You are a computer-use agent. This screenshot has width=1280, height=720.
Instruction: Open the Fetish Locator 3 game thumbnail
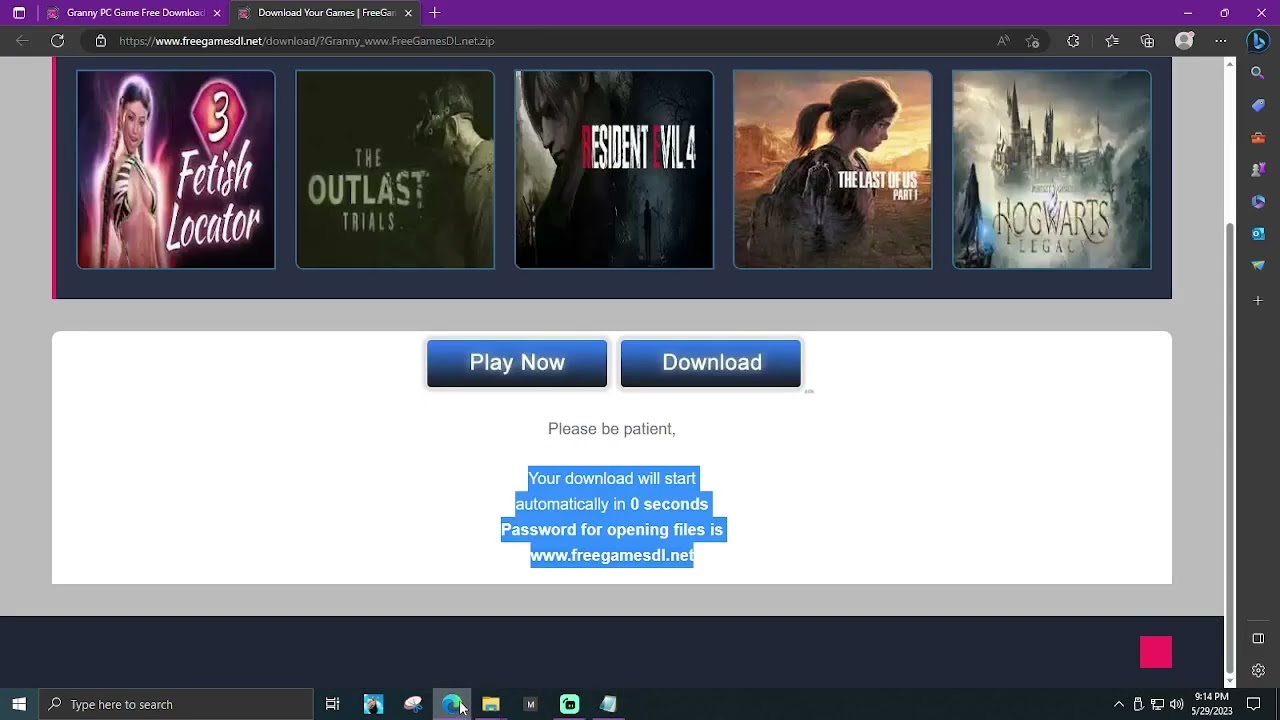tap(176, 169)
